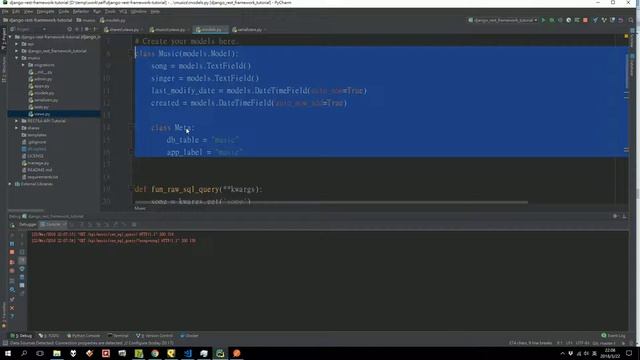Open Search Everywhere magnifier icon

pyautogui.click(x=631, y=20)
